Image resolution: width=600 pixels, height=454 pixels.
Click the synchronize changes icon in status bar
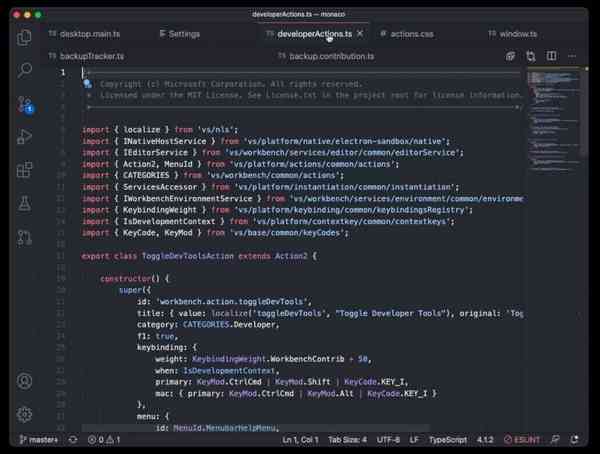[x=73, y=440]
